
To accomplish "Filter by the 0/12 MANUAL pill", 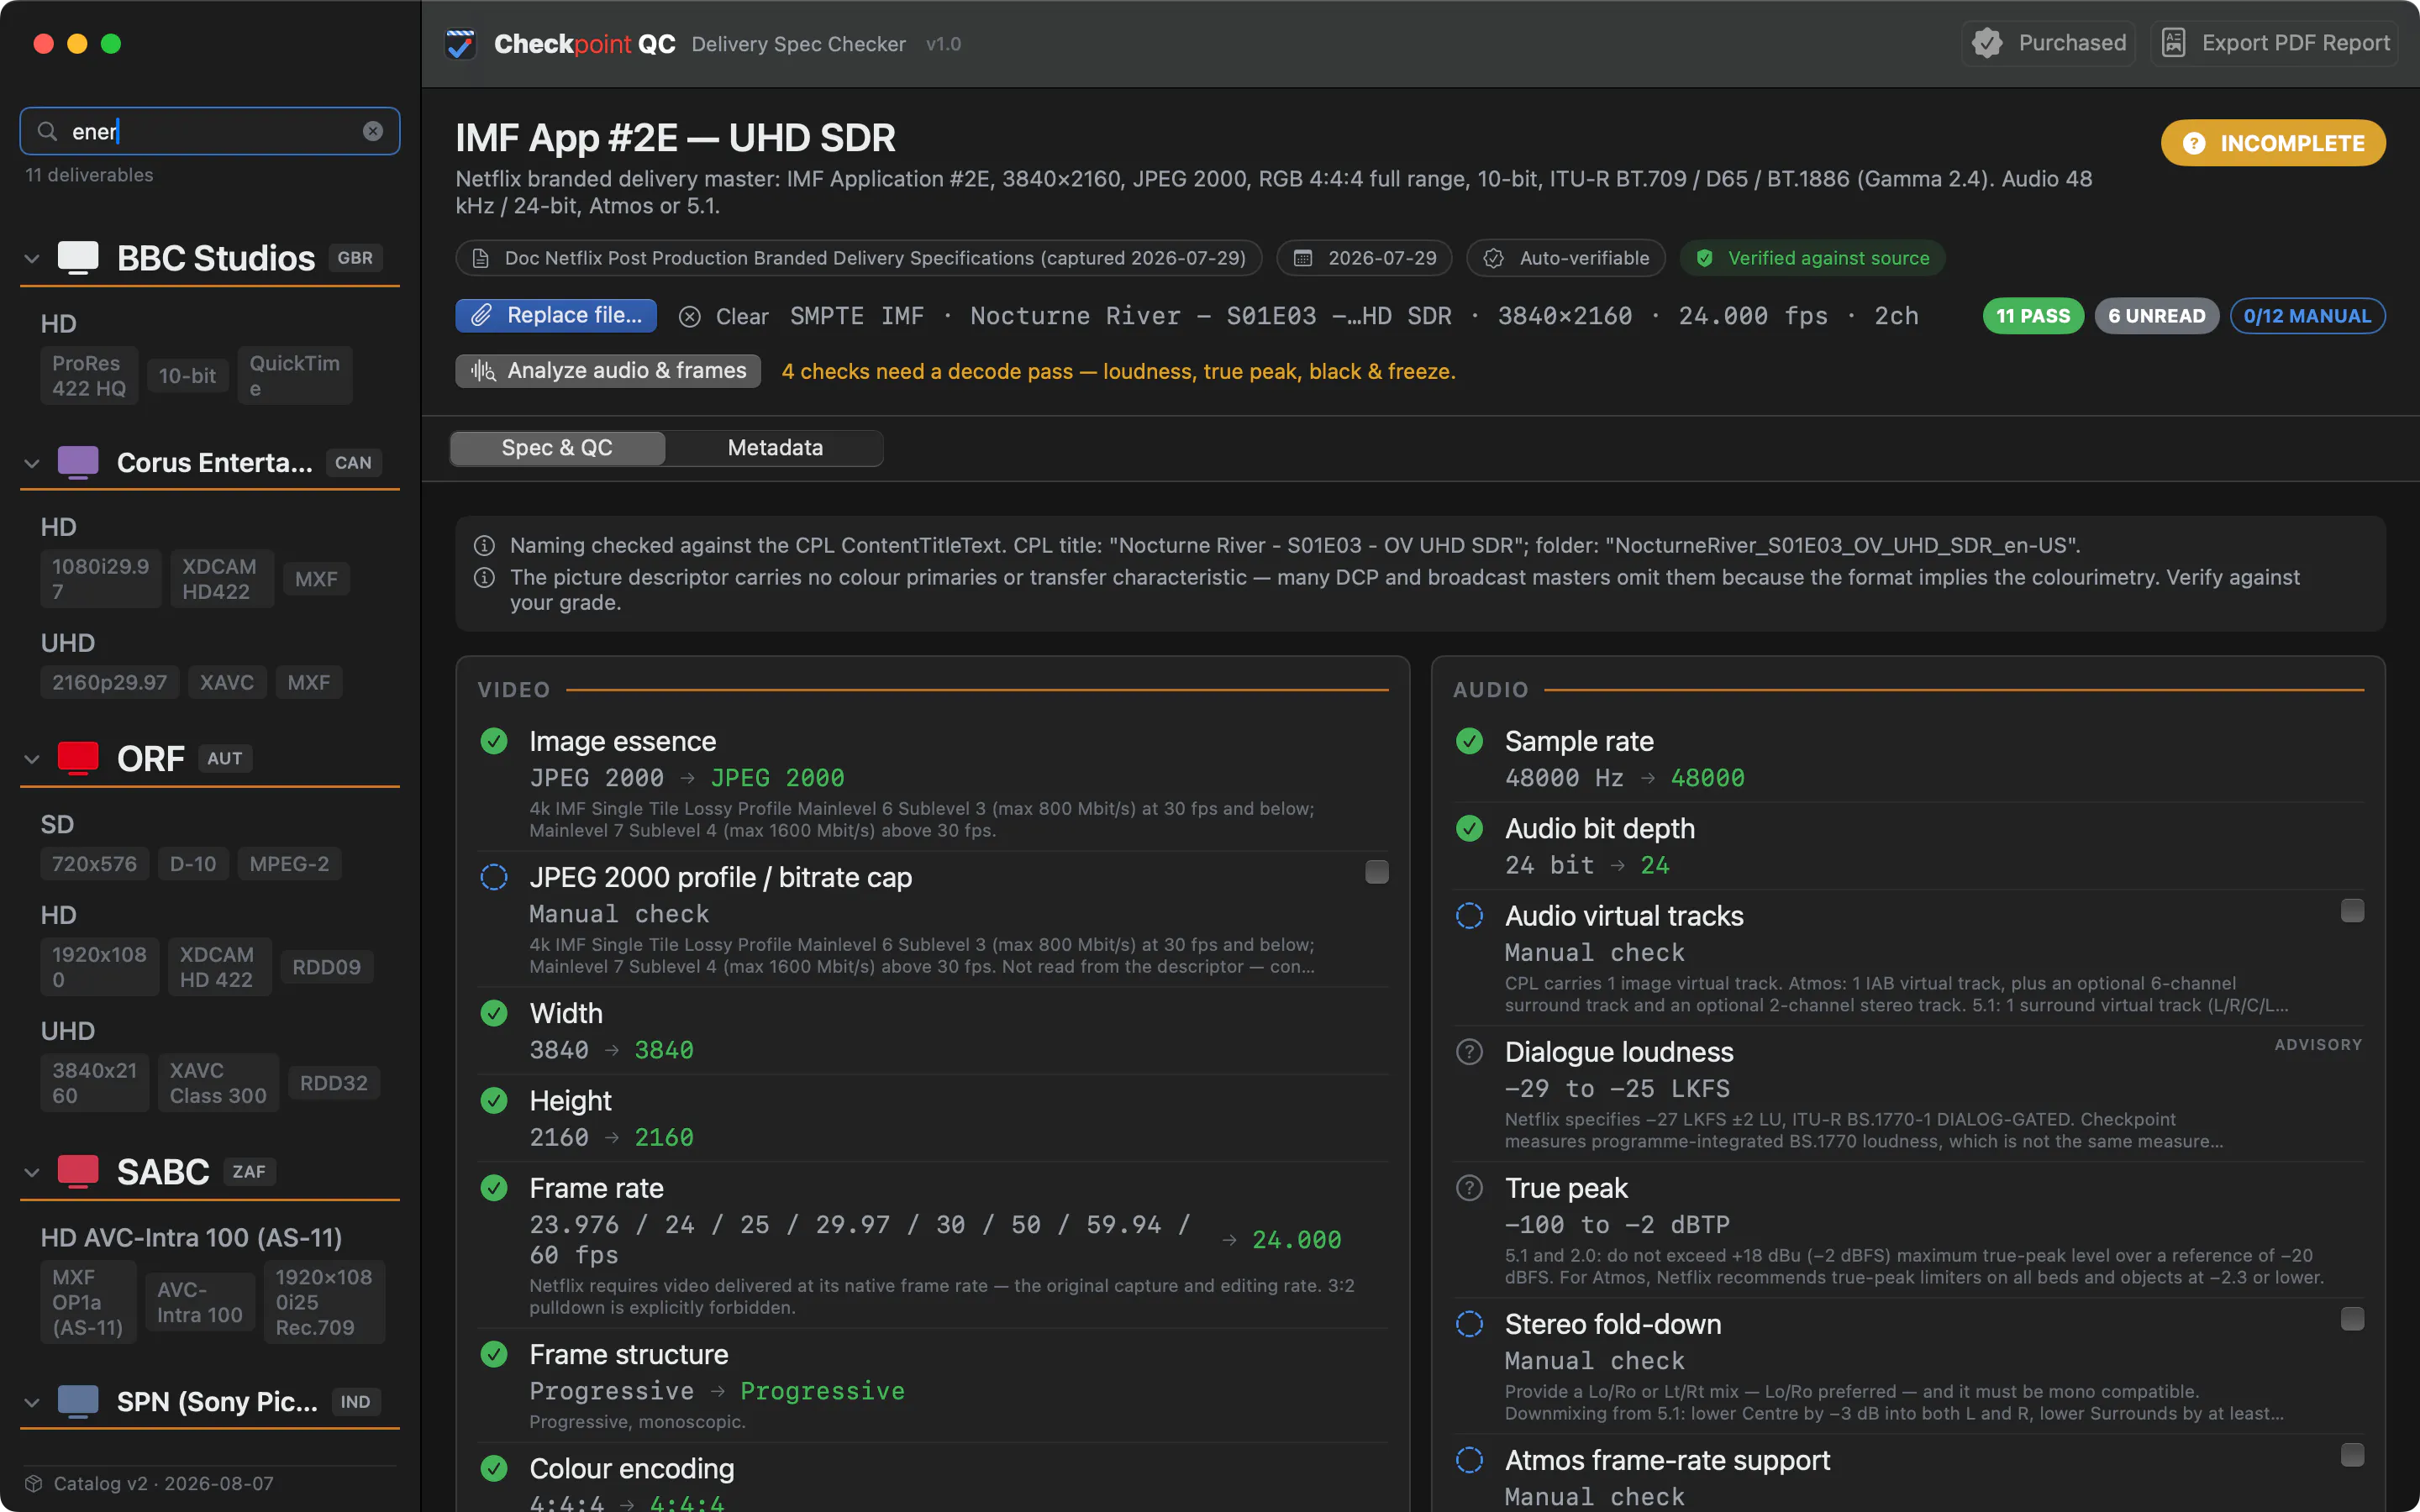I will (x=2307, y=315).
